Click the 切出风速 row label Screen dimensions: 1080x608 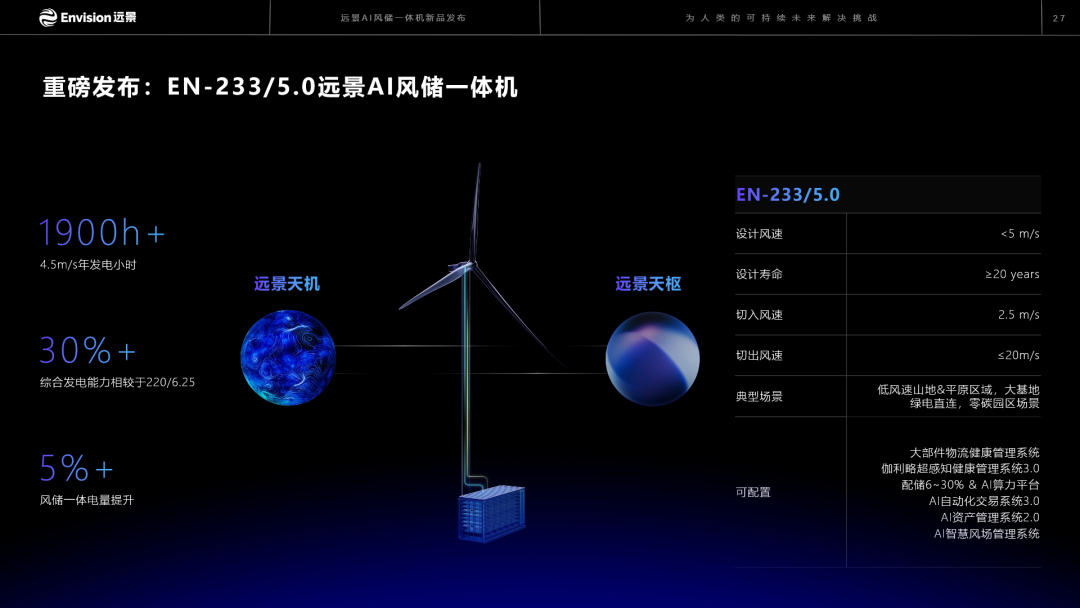pos(759,355)
